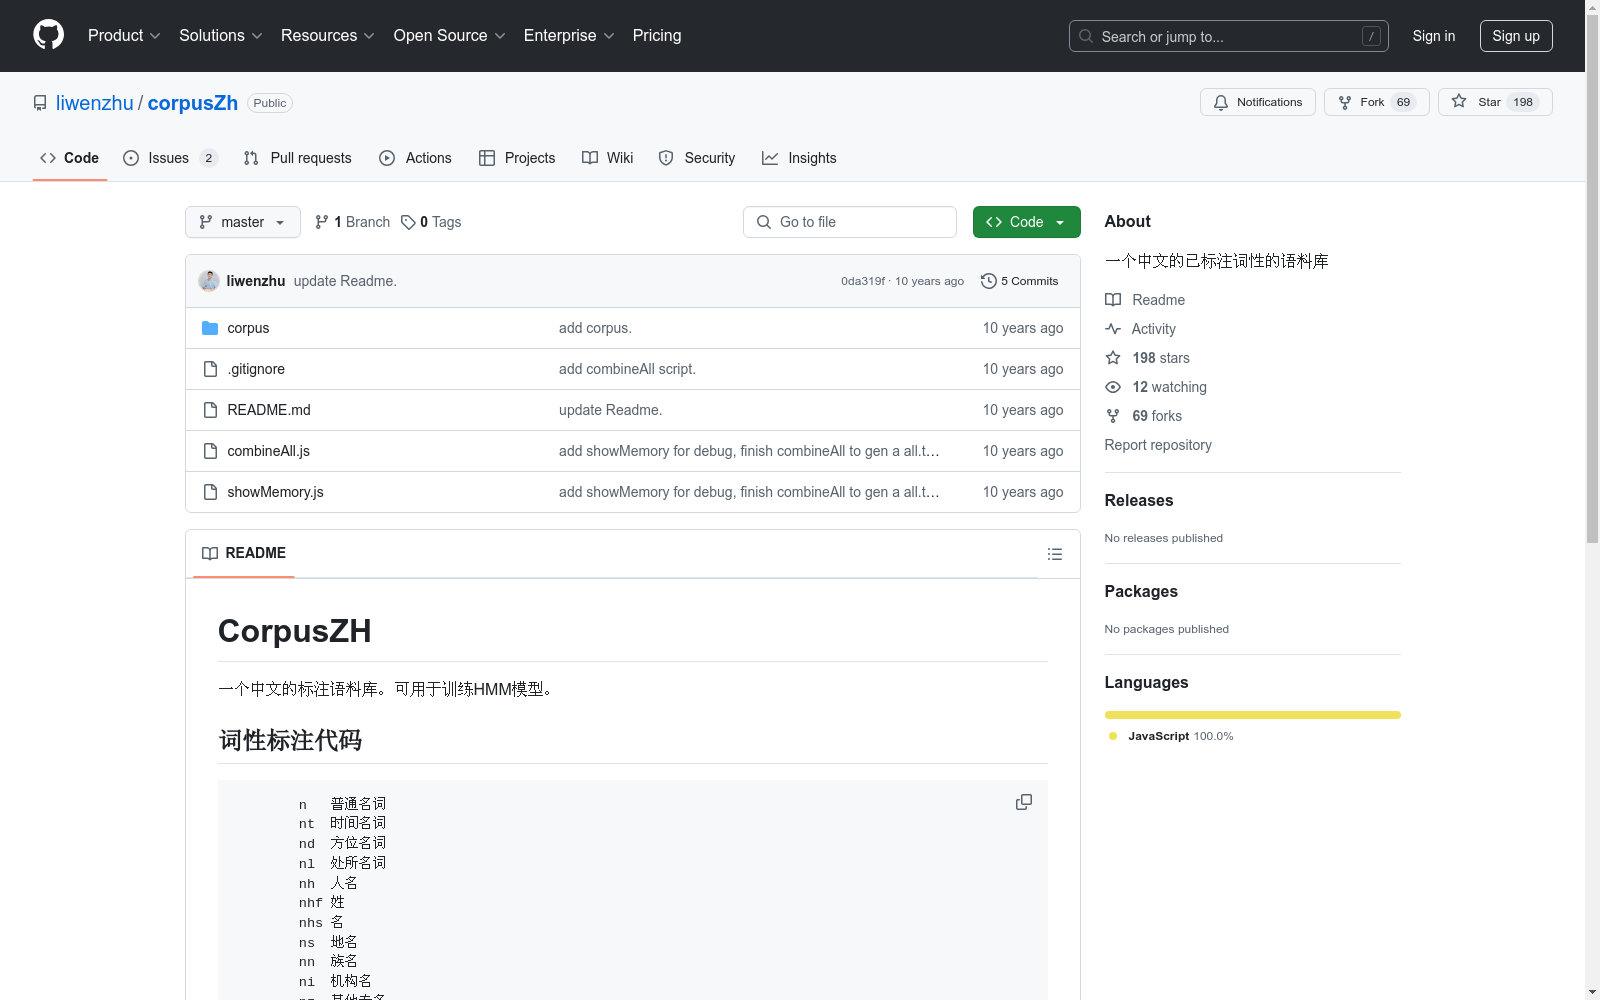The width and height of the screenshot is (1600, 1000).
Task: Open the corpusZh repository link
Action: coord(193,103)
